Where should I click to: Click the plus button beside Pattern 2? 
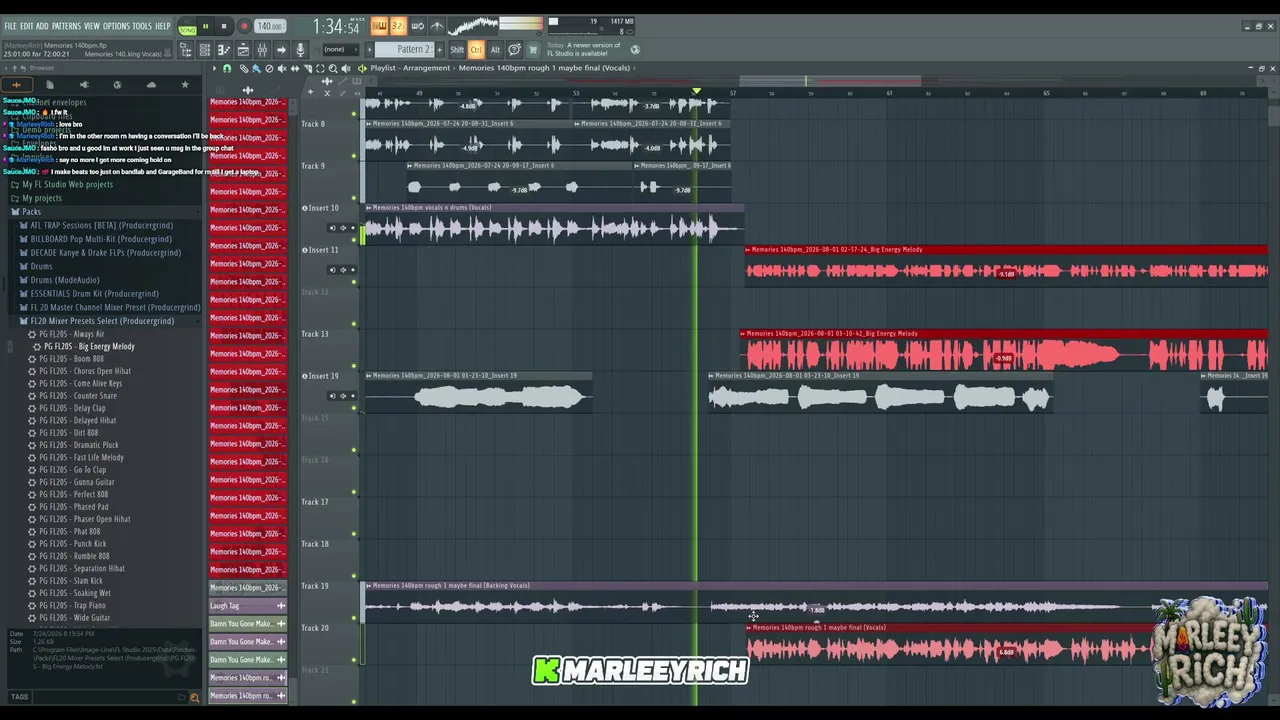[x=441, y=50]
